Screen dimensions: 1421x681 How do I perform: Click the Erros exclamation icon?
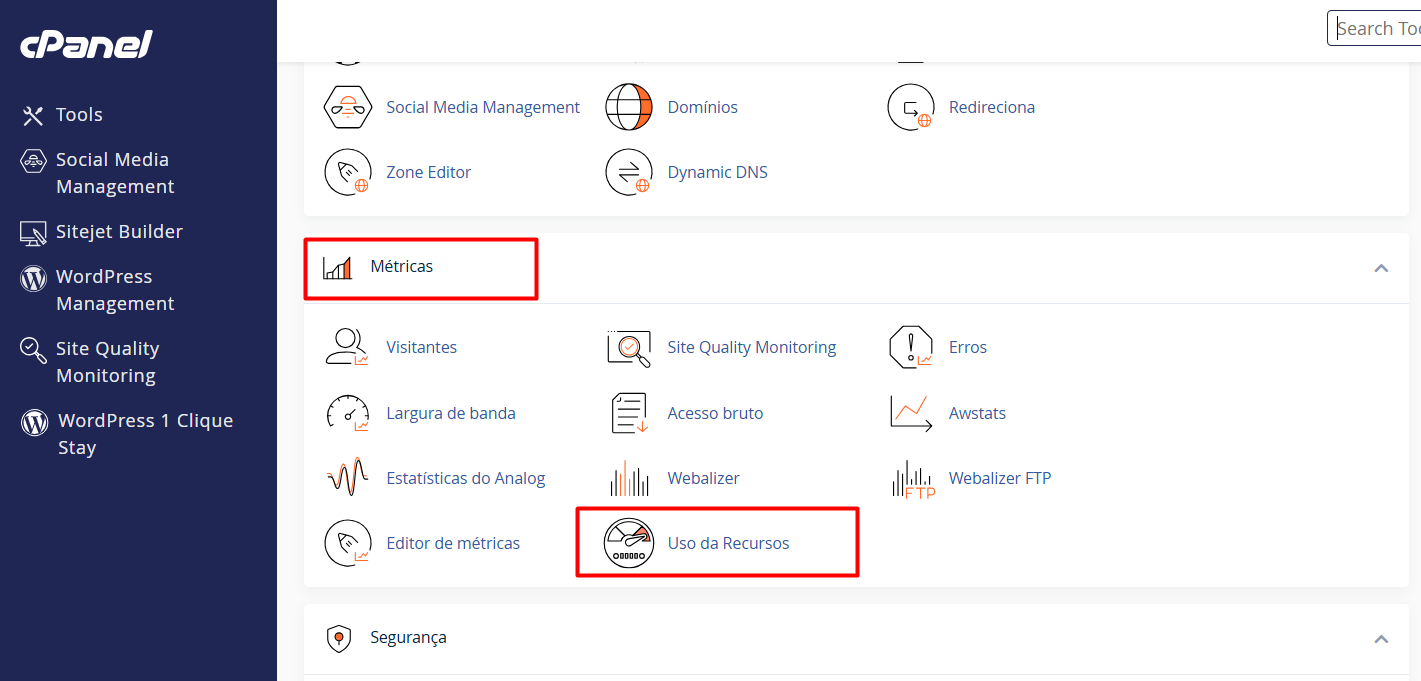(911, 347)
